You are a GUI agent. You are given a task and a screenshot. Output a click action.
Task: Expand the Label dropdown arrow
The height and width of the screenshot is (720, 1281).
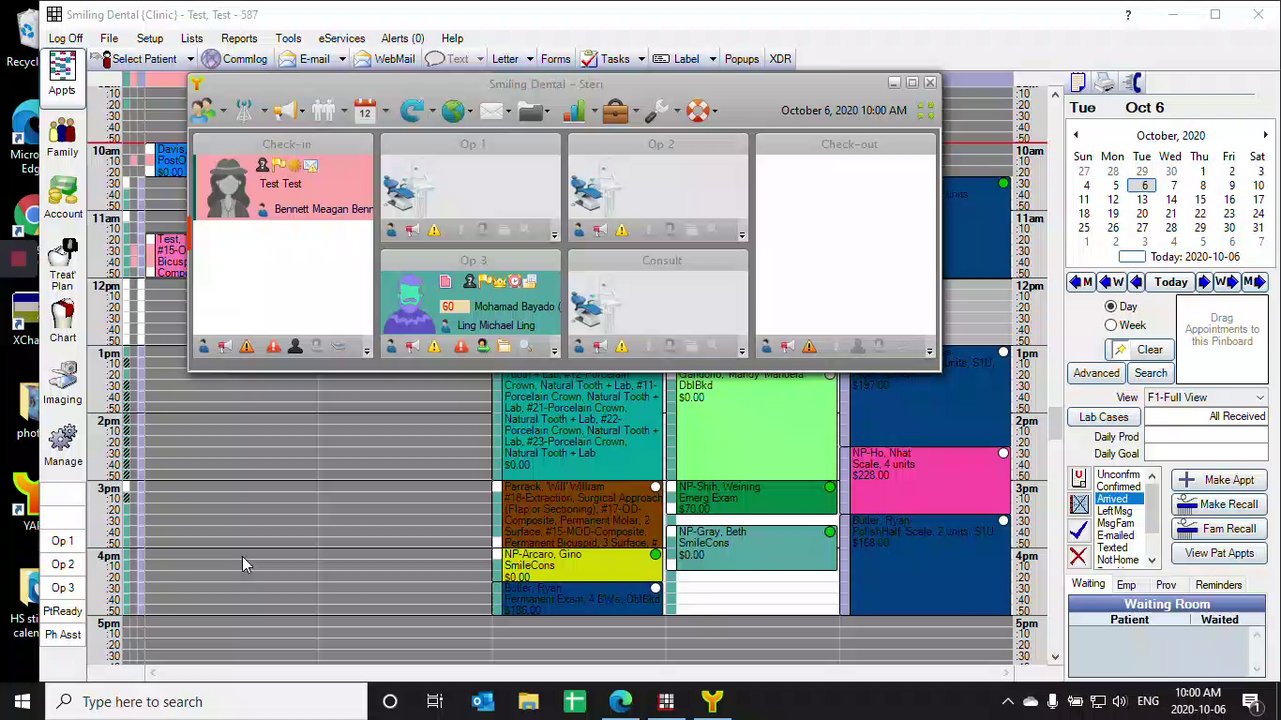coord(713,59)
